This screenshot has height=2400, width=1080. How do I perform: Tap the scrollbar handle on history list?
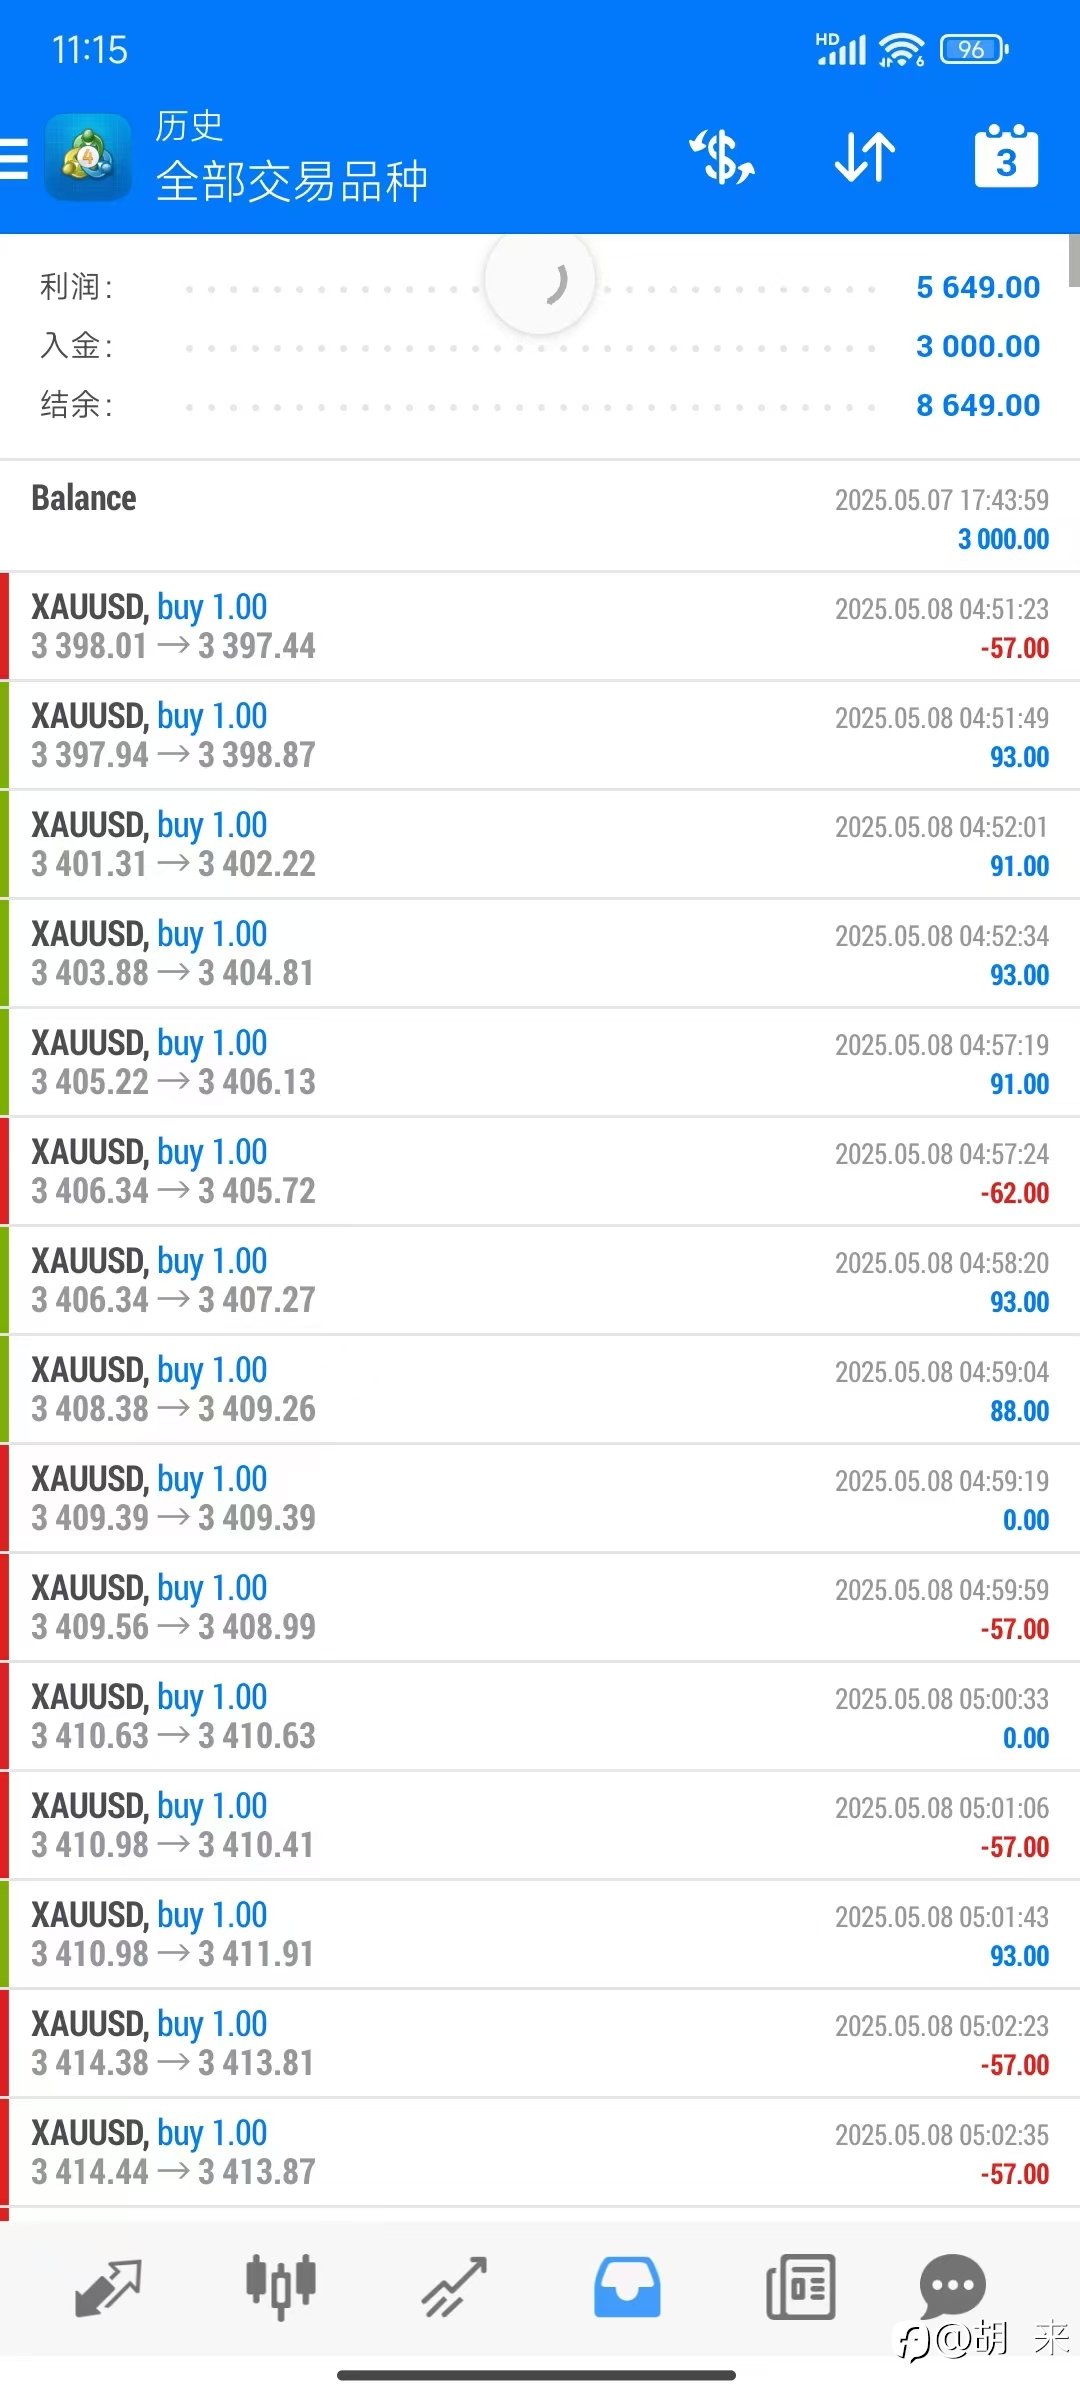click(1074, 260)
